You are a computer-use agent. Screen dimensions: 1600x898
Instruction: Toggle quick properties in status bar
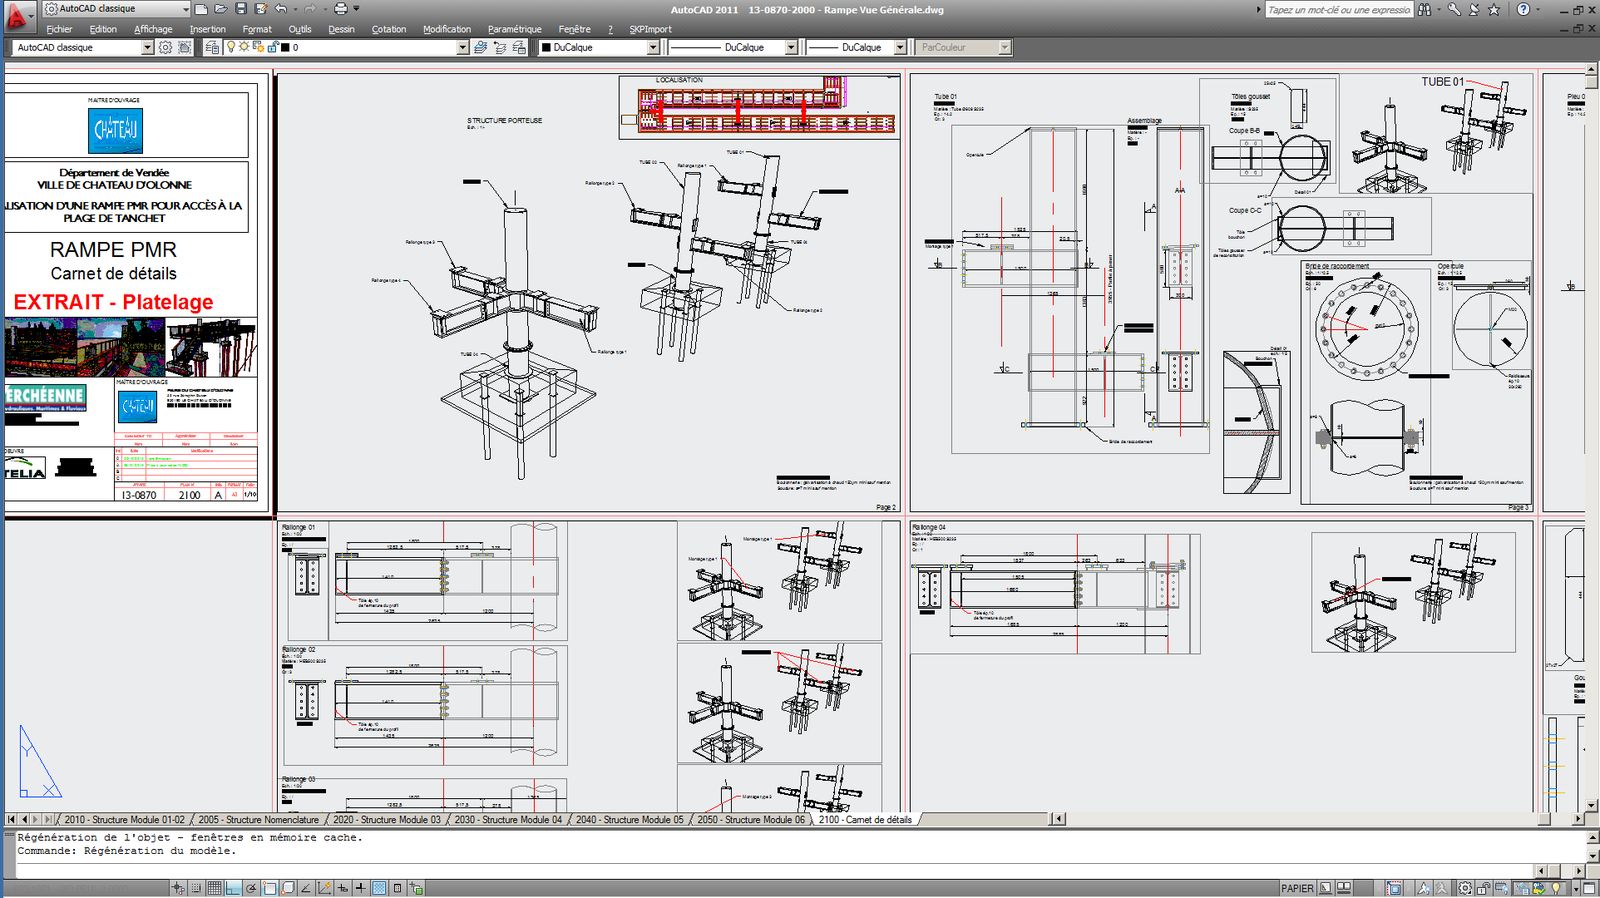(x=397, y=887)
